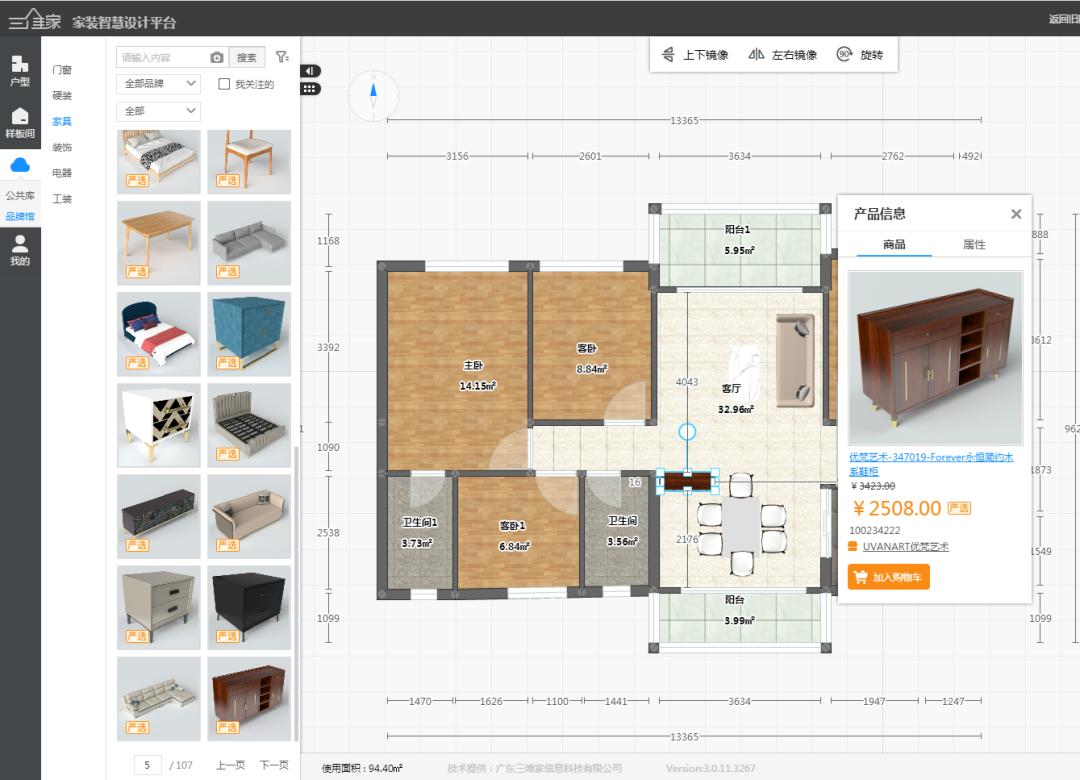Click the 左右镜像 horizontal mirror tool
This screenshot has width=1080, height=780.
(x=782, y=56)
